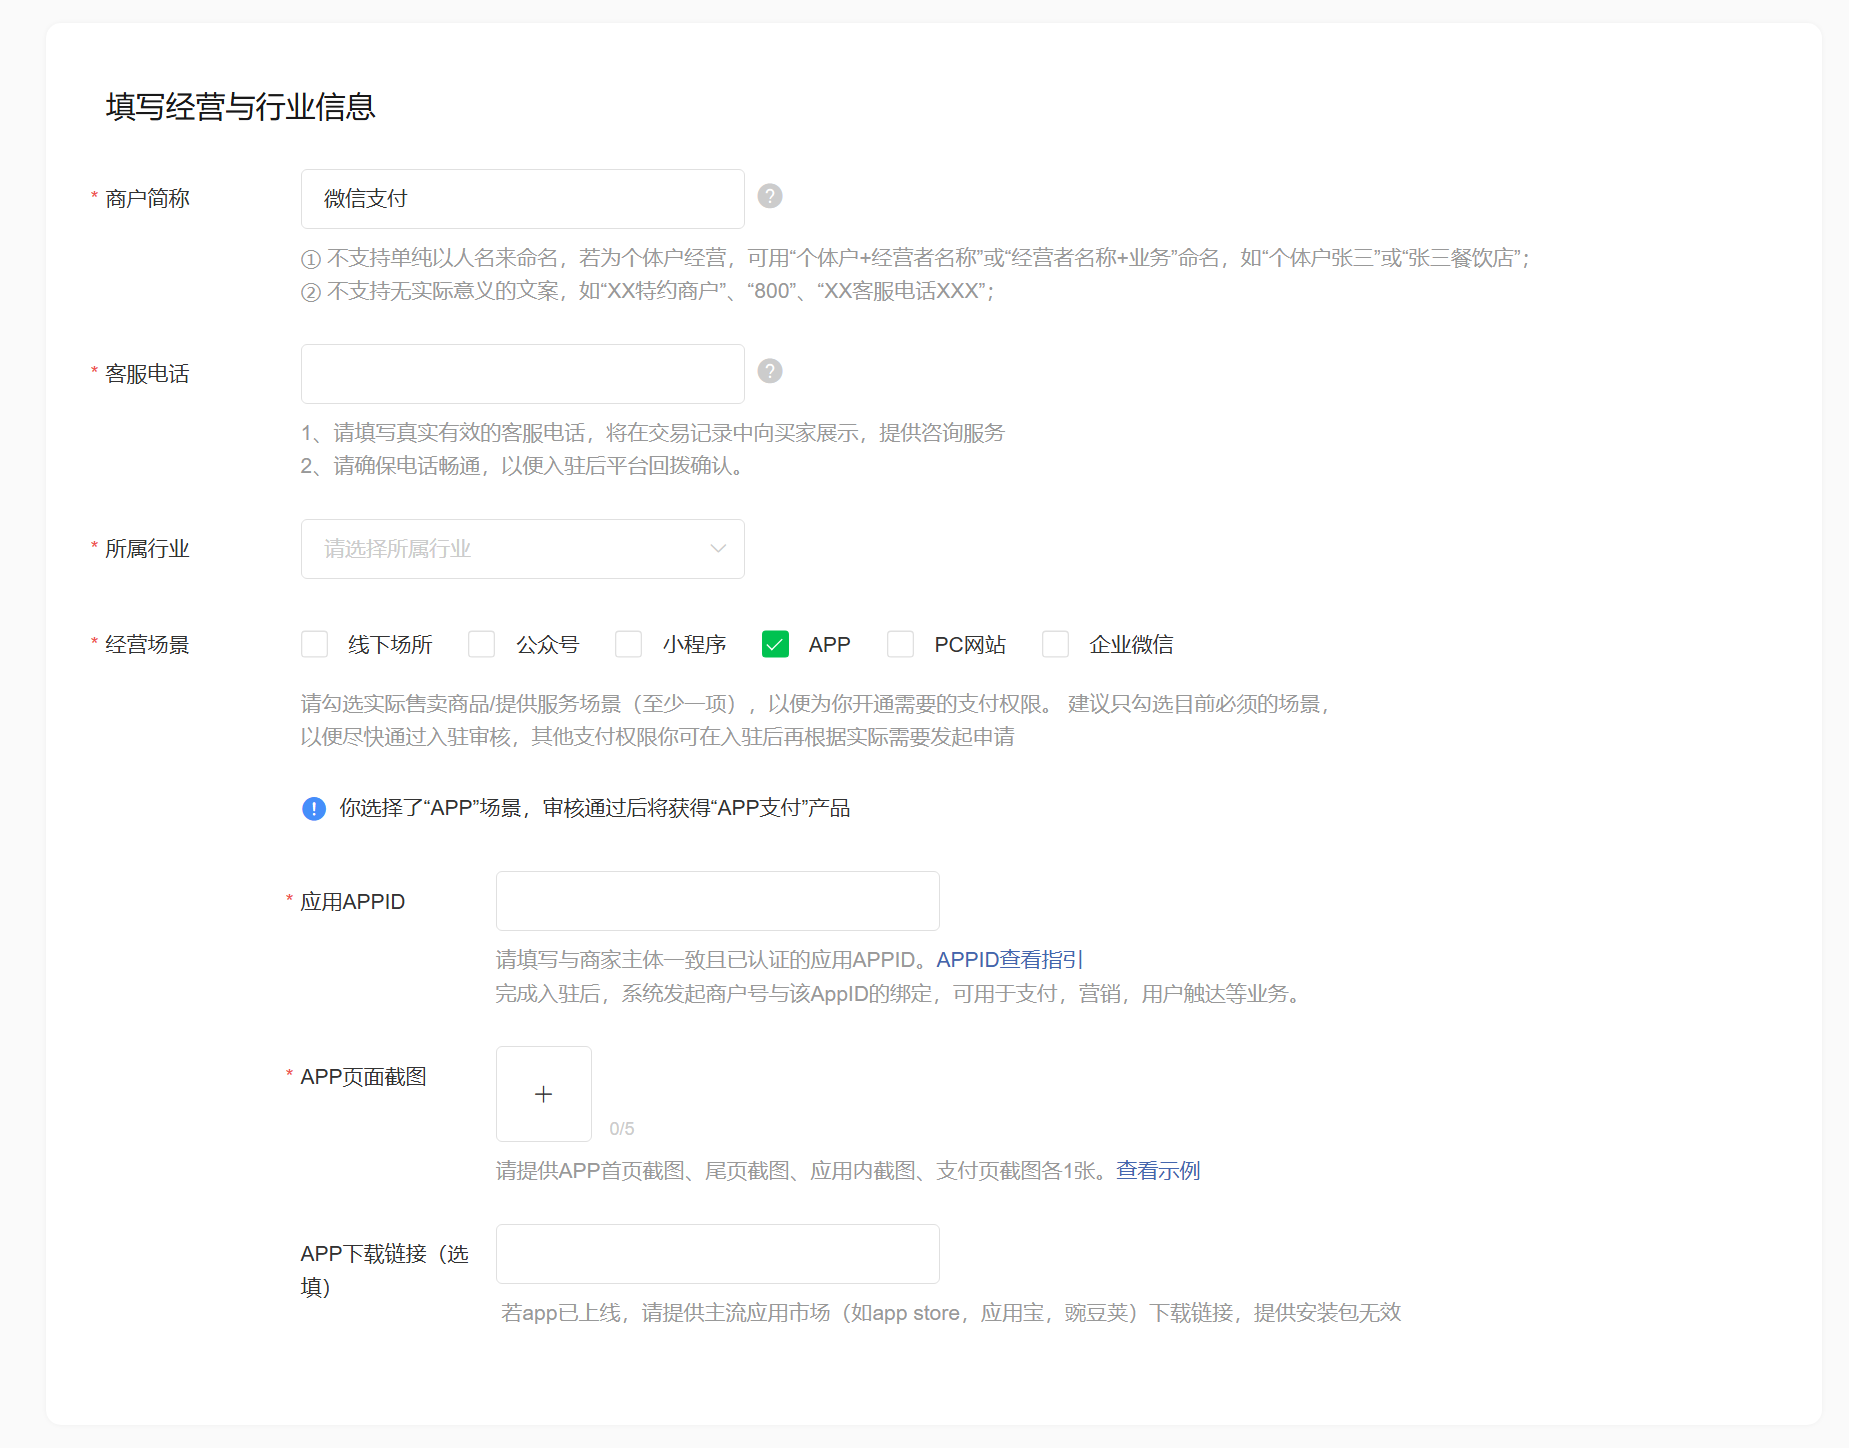Screen dimensions: 1849x1448
Task: Click the blue info icon before APP场景 notice
Action: [x=314, y=808]
